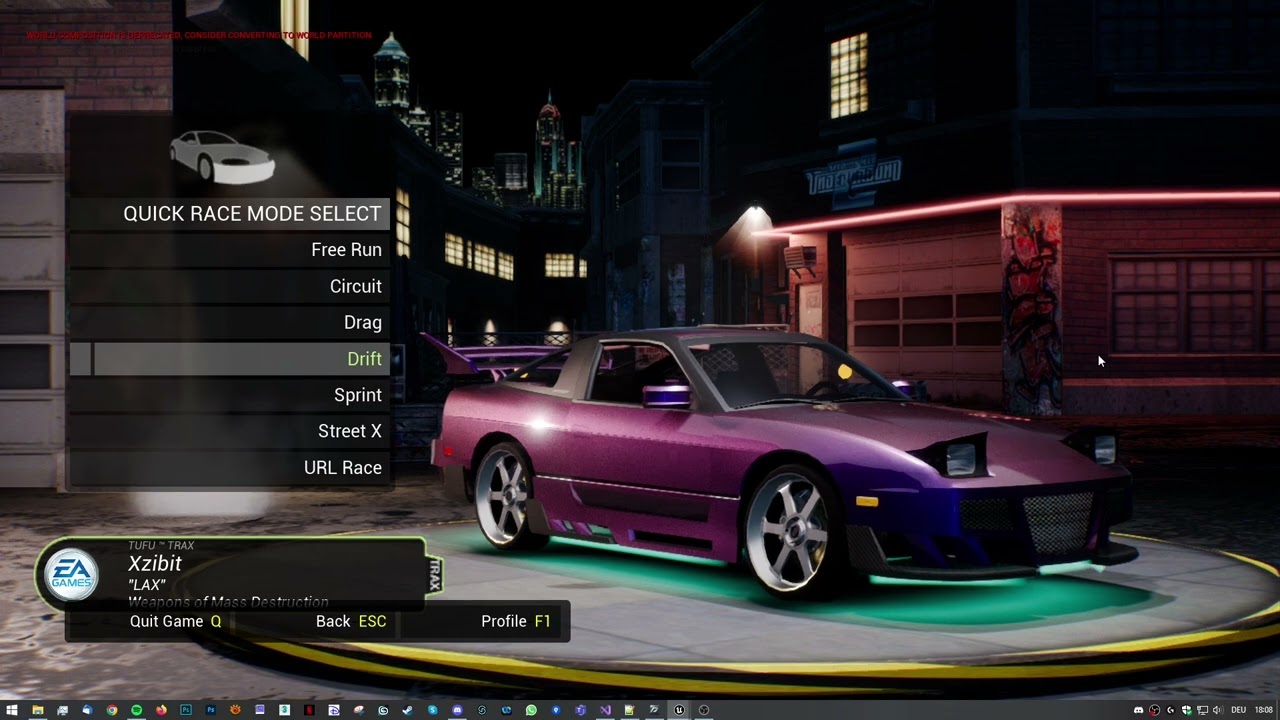Click the Quit Game button
The width and height of the screenshot is (1280, 720).
coord(175,621)
